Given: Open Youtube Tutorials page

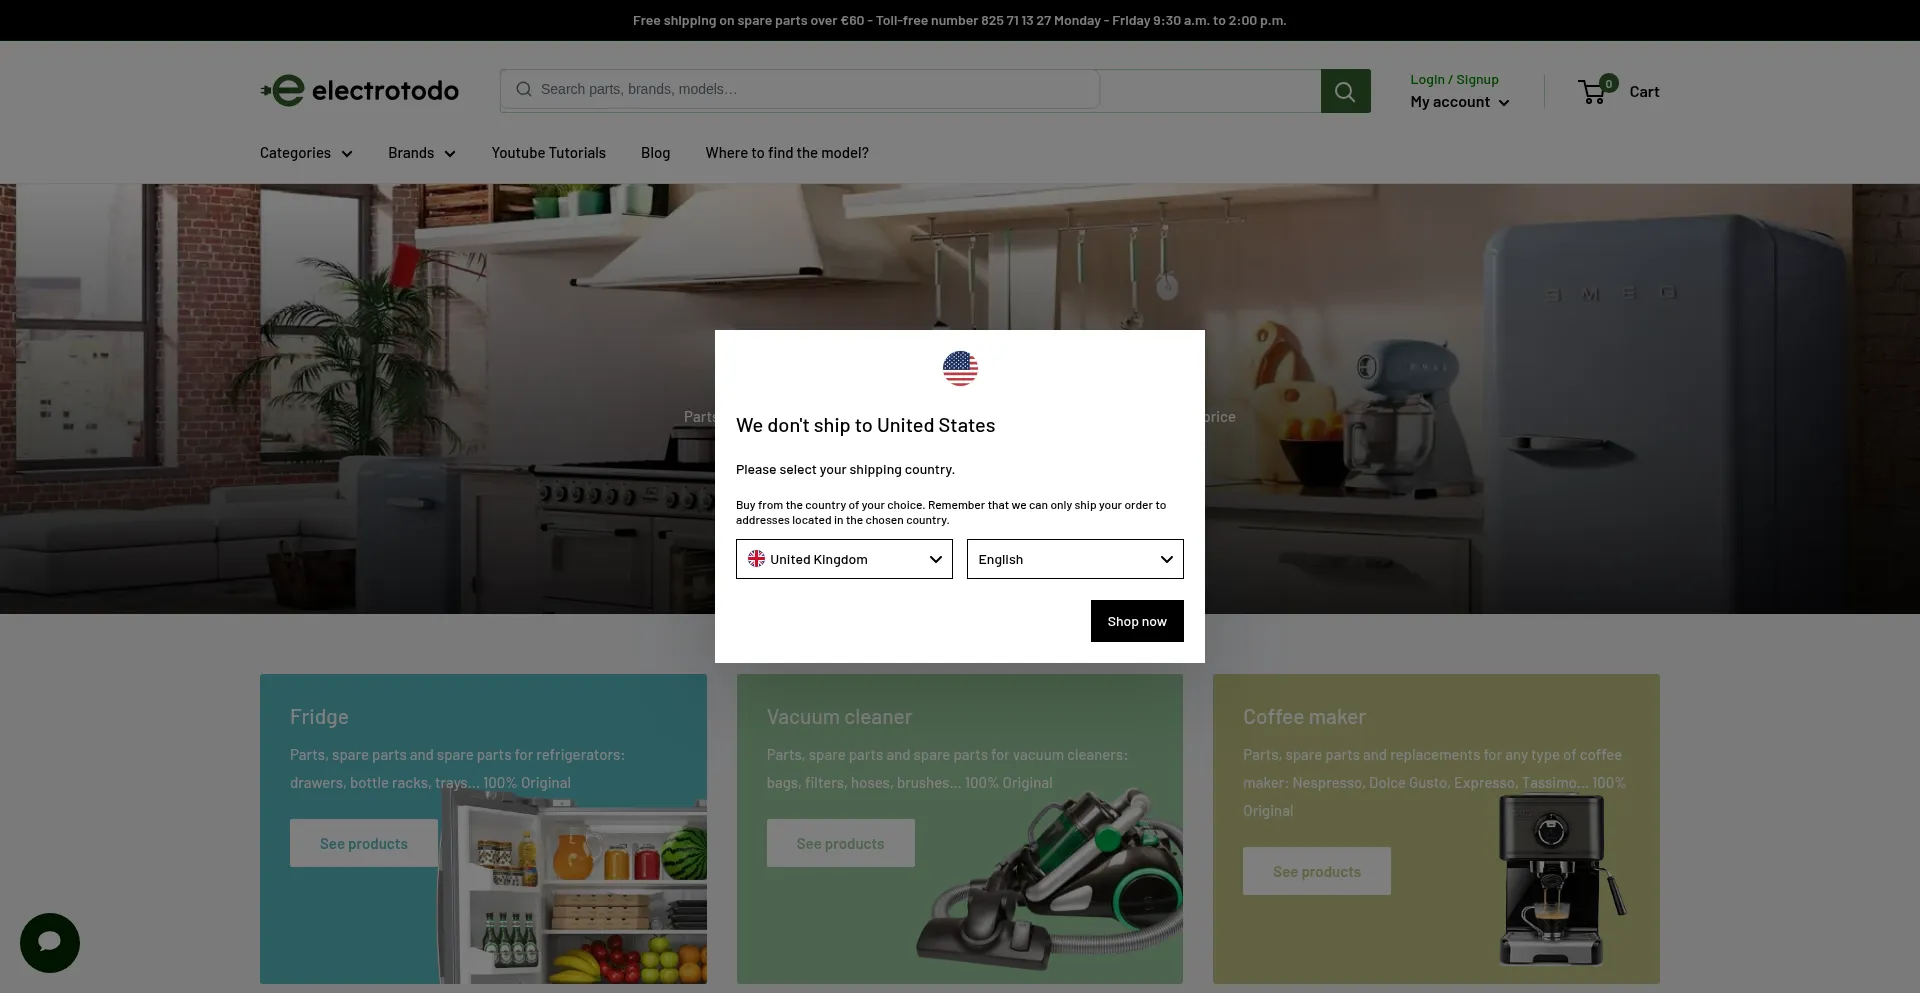Looking at the screenshot, I should click(548, 153).
